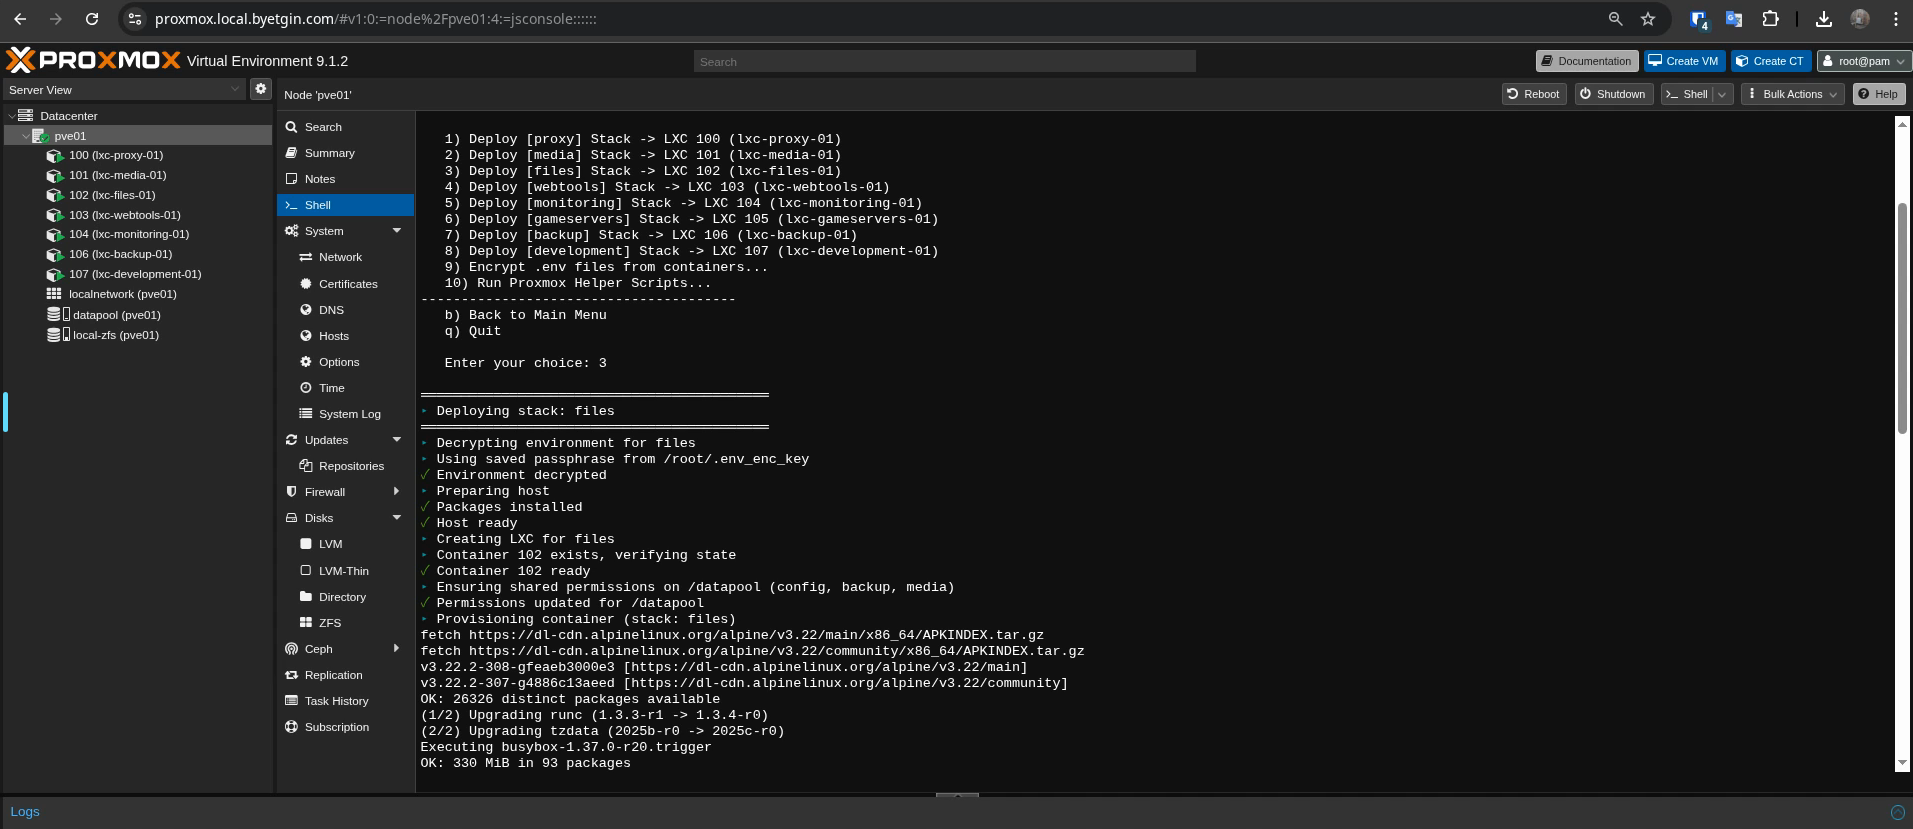Open node Options
The width and height of the screenshot is (1913, 829).
tap(339, 362)
